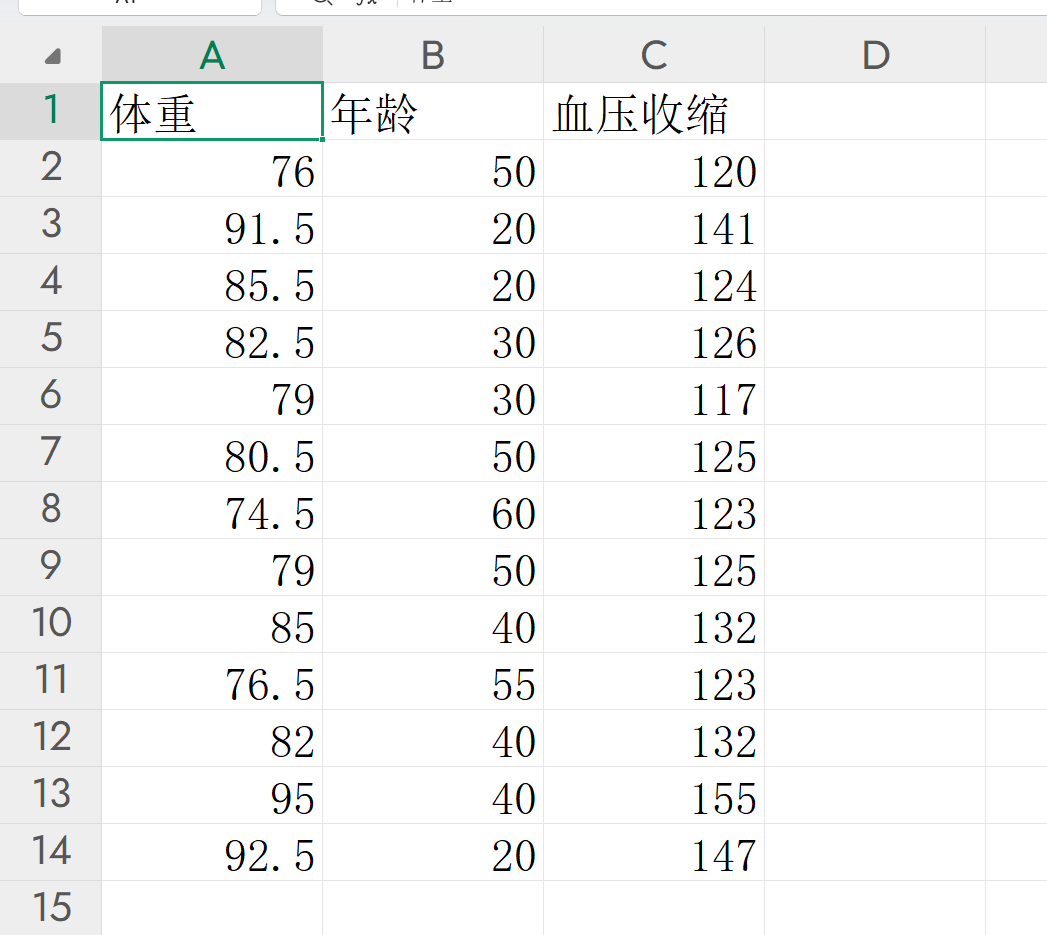Select column header A
The width and height of the screenshot is (1047, 935).
tap(211, 55)
